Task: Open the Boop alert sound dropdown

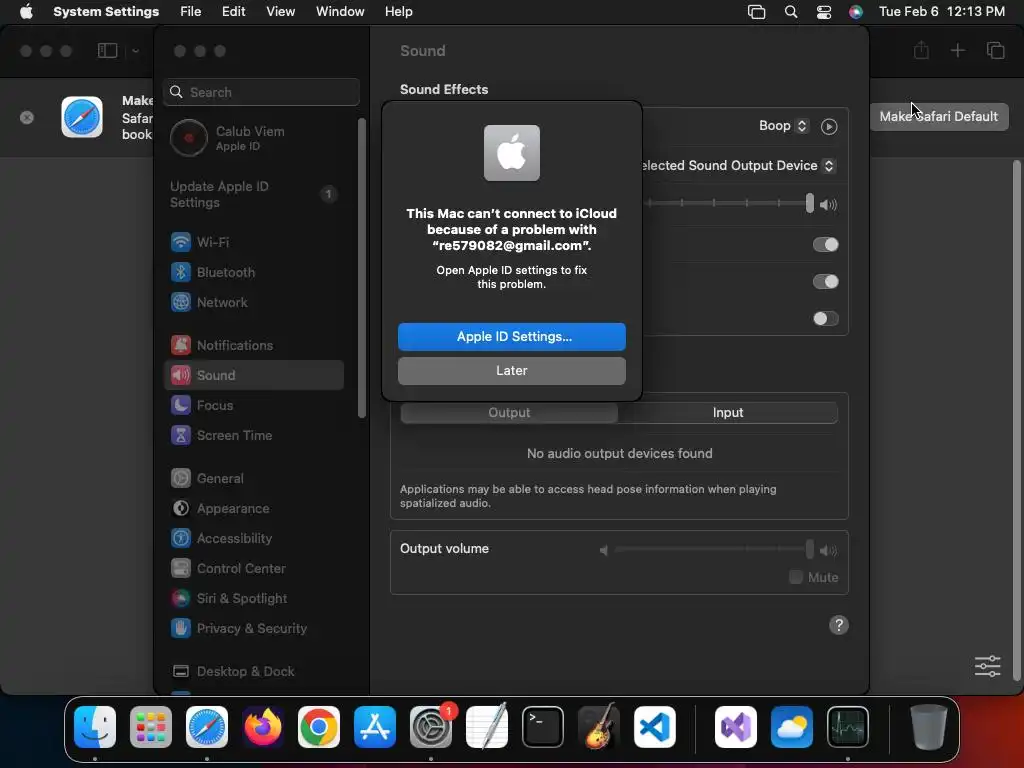Action: click(x=784, y=126)
